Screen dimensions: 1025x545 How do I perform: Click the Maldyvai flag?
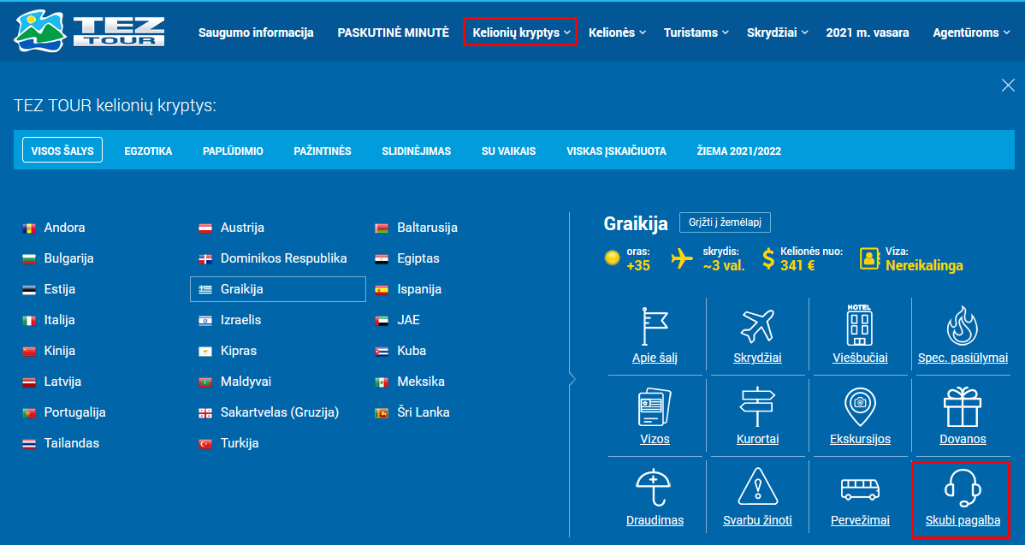coord(205,382)
